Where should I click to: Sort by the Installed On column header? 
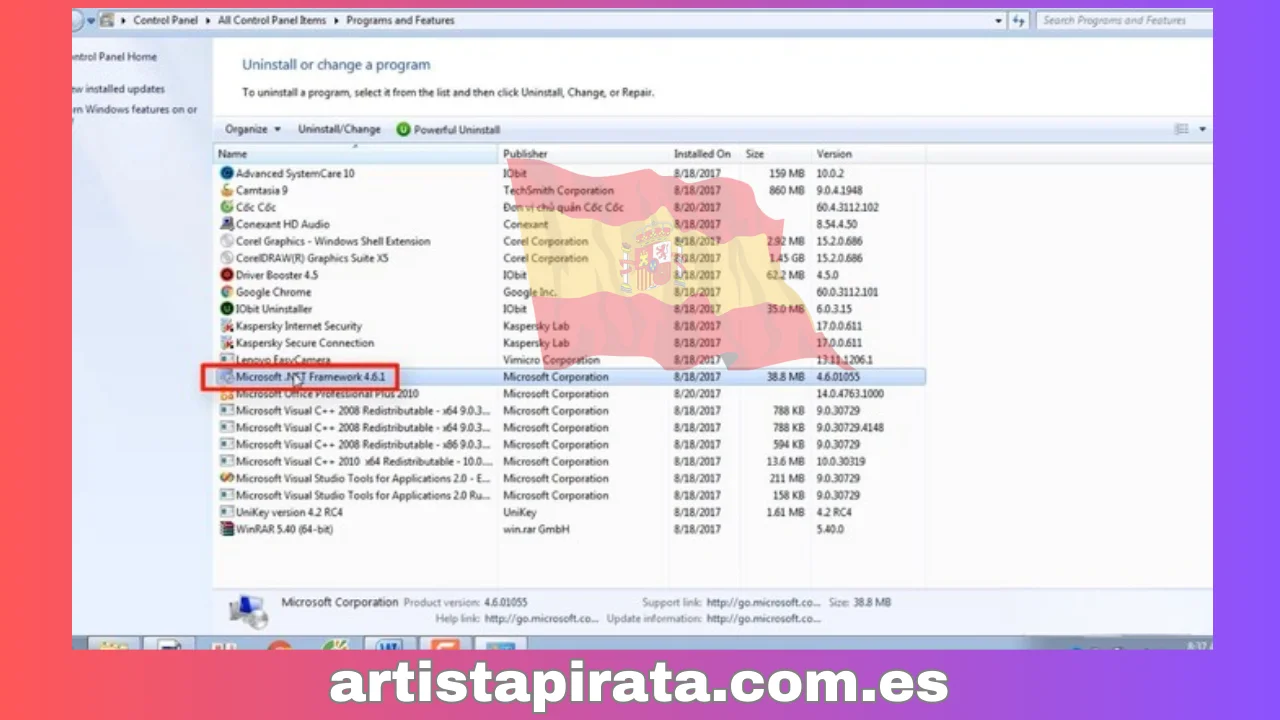706,154
